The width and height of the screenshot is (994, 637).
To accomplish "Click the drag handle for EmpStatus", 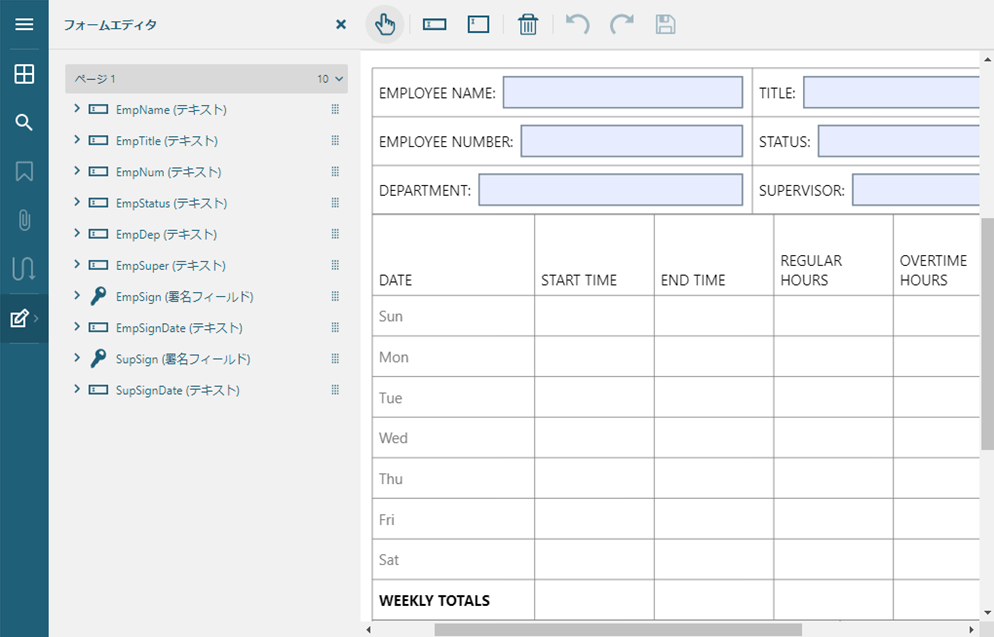I will (x=335, y=203).
